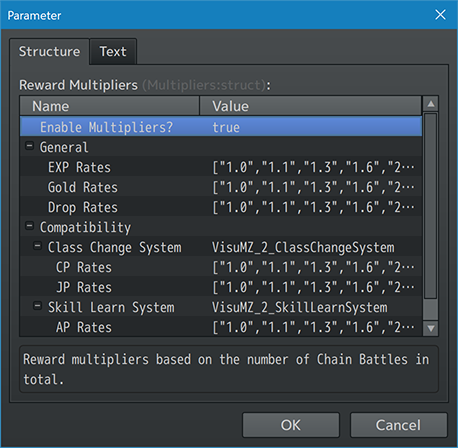Screen dimensions: 458x448
Task: Click the Drop Rates value array
Action: coord(313,207)
